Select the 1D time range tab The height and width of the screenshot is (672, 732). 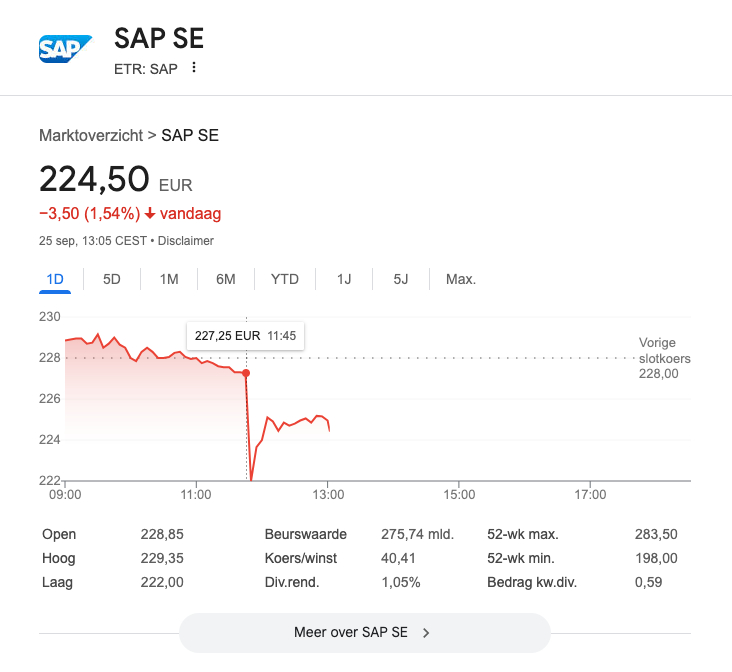point(55,279)
